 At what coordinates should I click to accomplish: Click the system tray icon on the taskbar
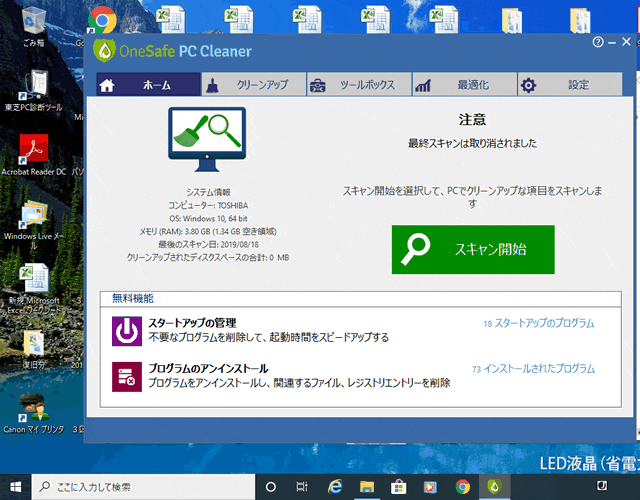pos(602,486)
